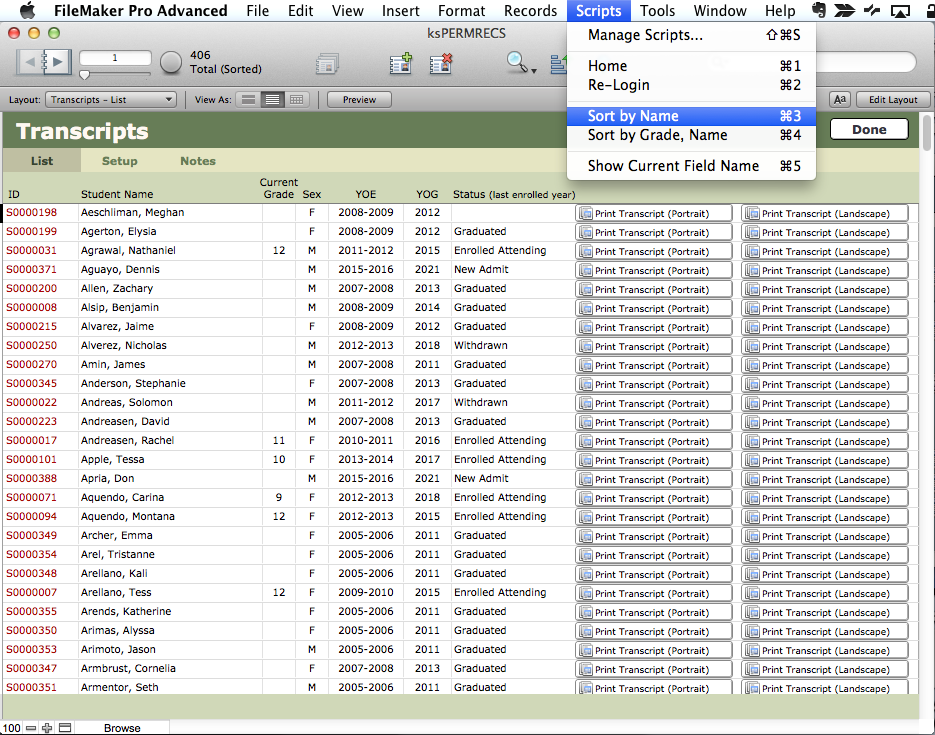Switch to List view
Image resolution: width=935 pixels, height=735 pixels.
pyautogui.click(x=272, y=99)
